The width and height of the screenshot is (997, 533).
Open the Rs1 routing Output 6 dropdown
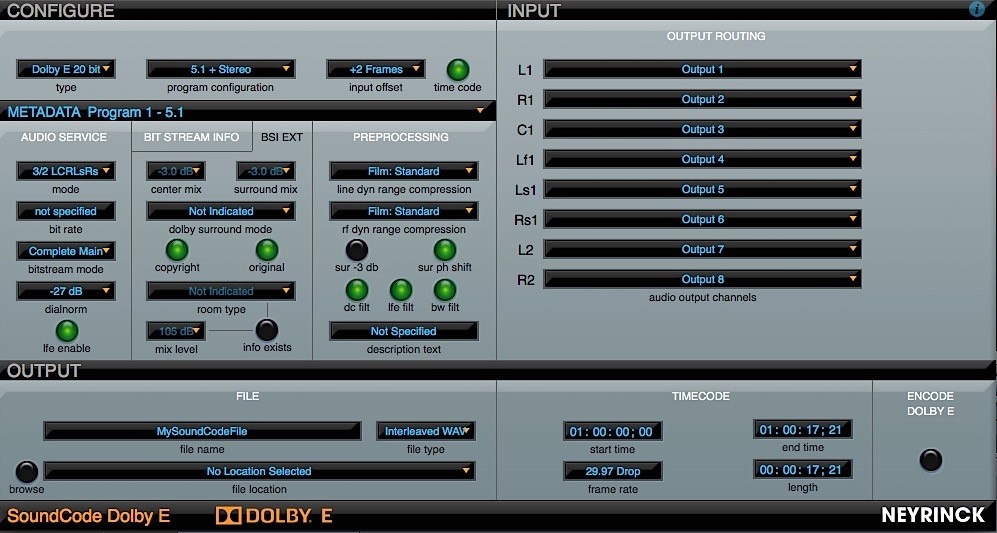(703, 219)
